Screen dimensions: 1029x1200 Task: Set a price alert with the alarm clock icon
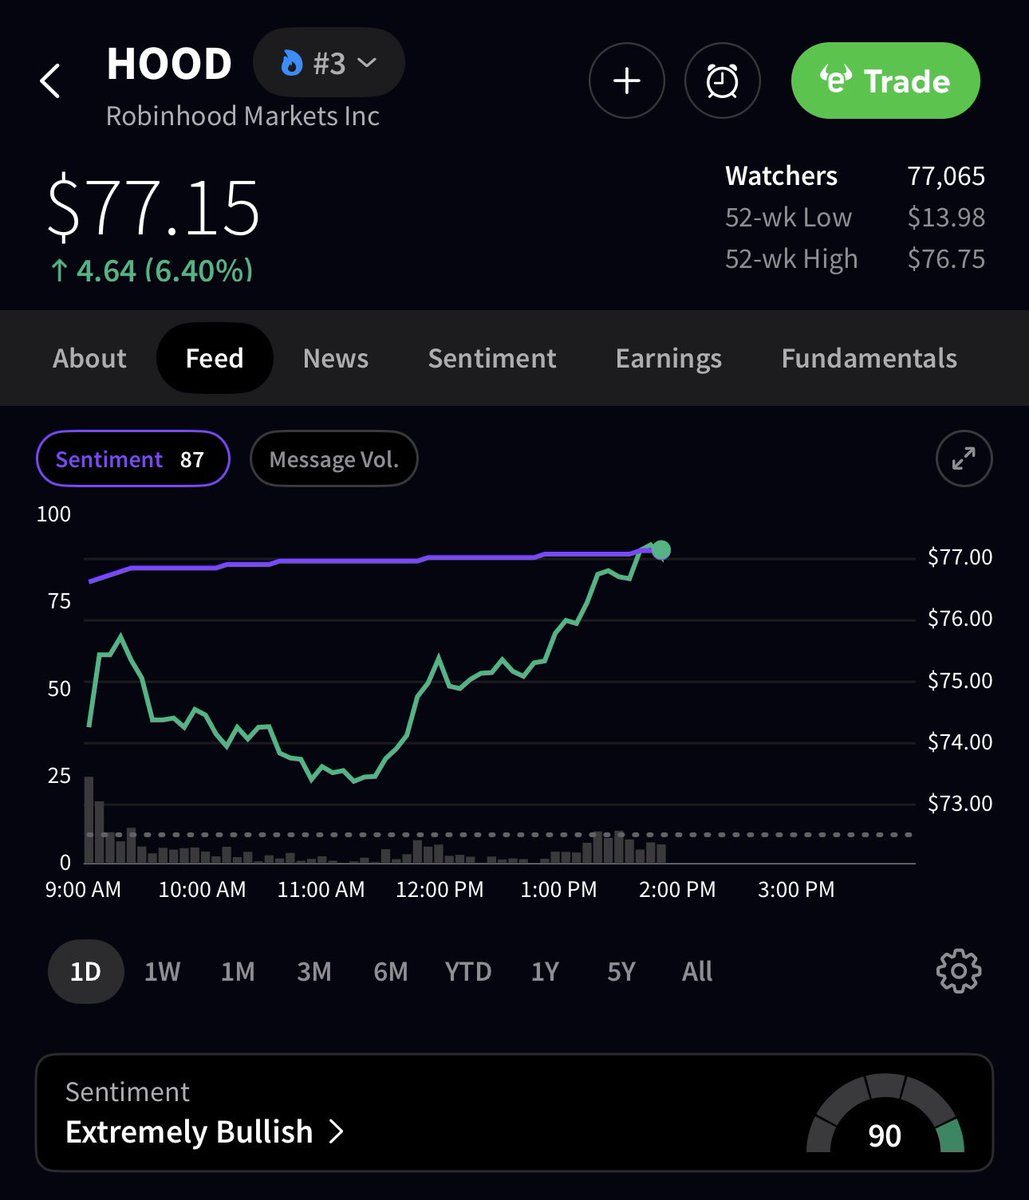coord(722,81)
